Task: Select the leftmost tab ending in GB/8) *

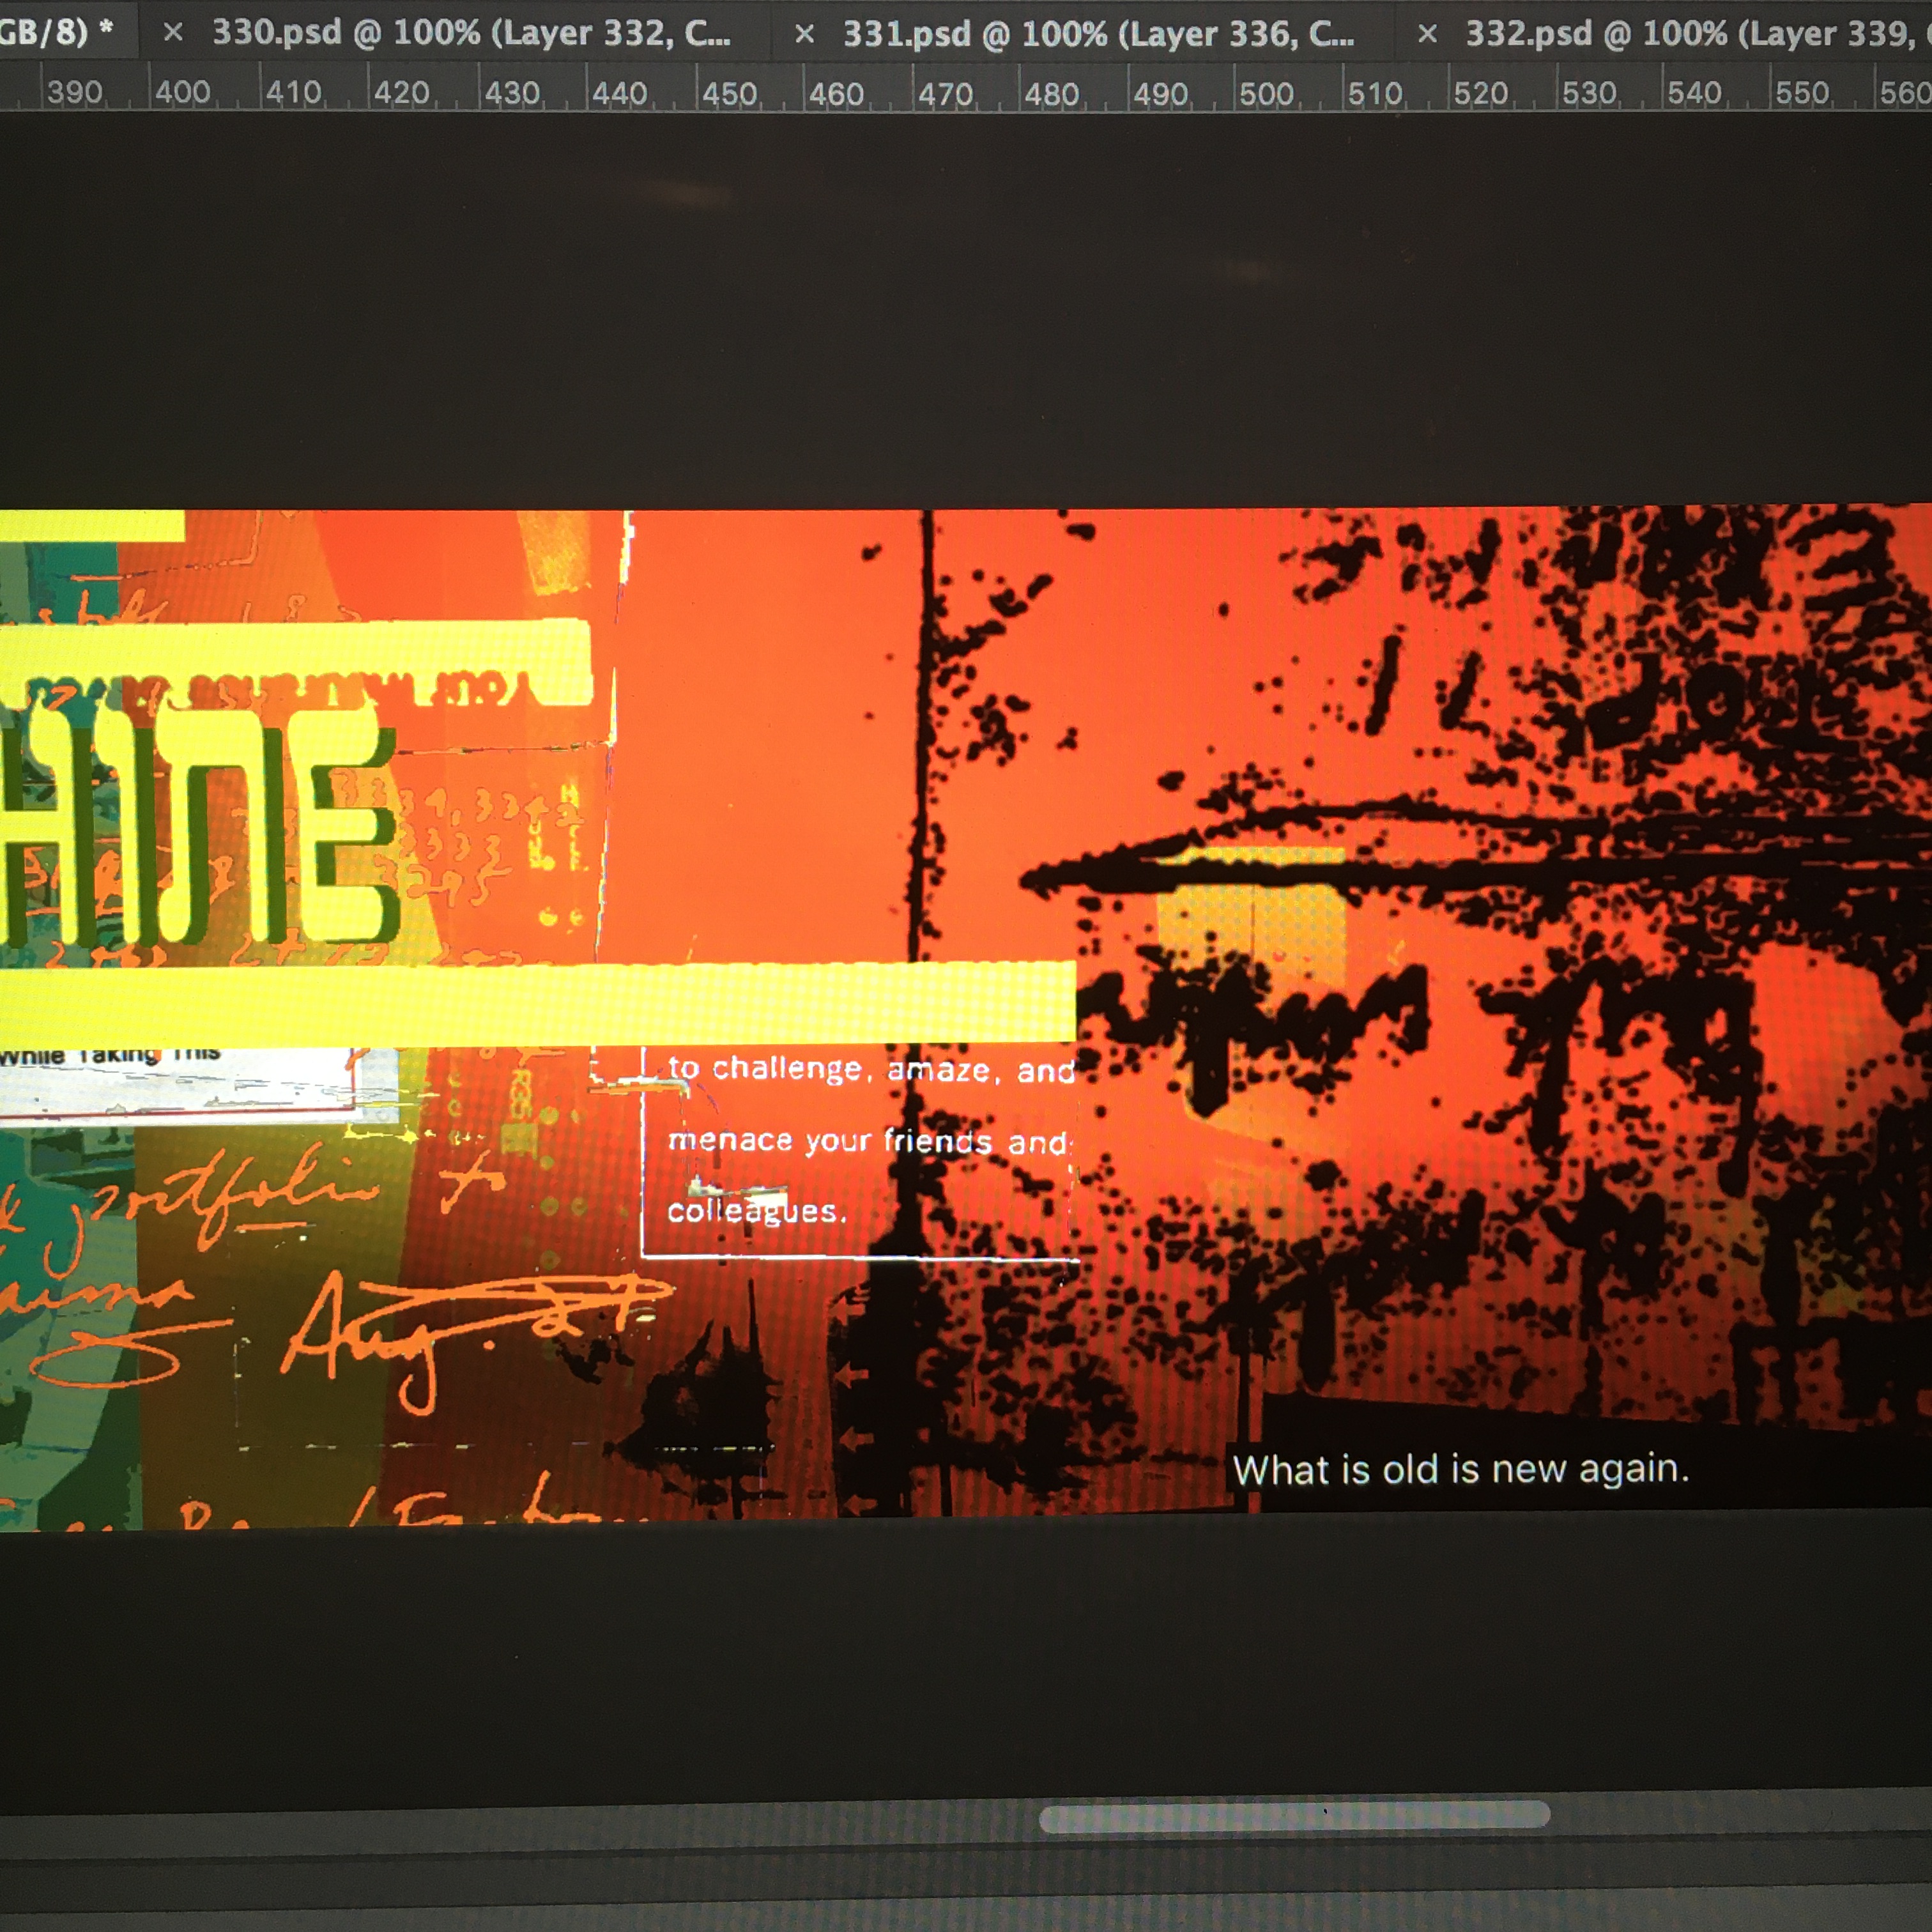Action: (x=55, y=33)
